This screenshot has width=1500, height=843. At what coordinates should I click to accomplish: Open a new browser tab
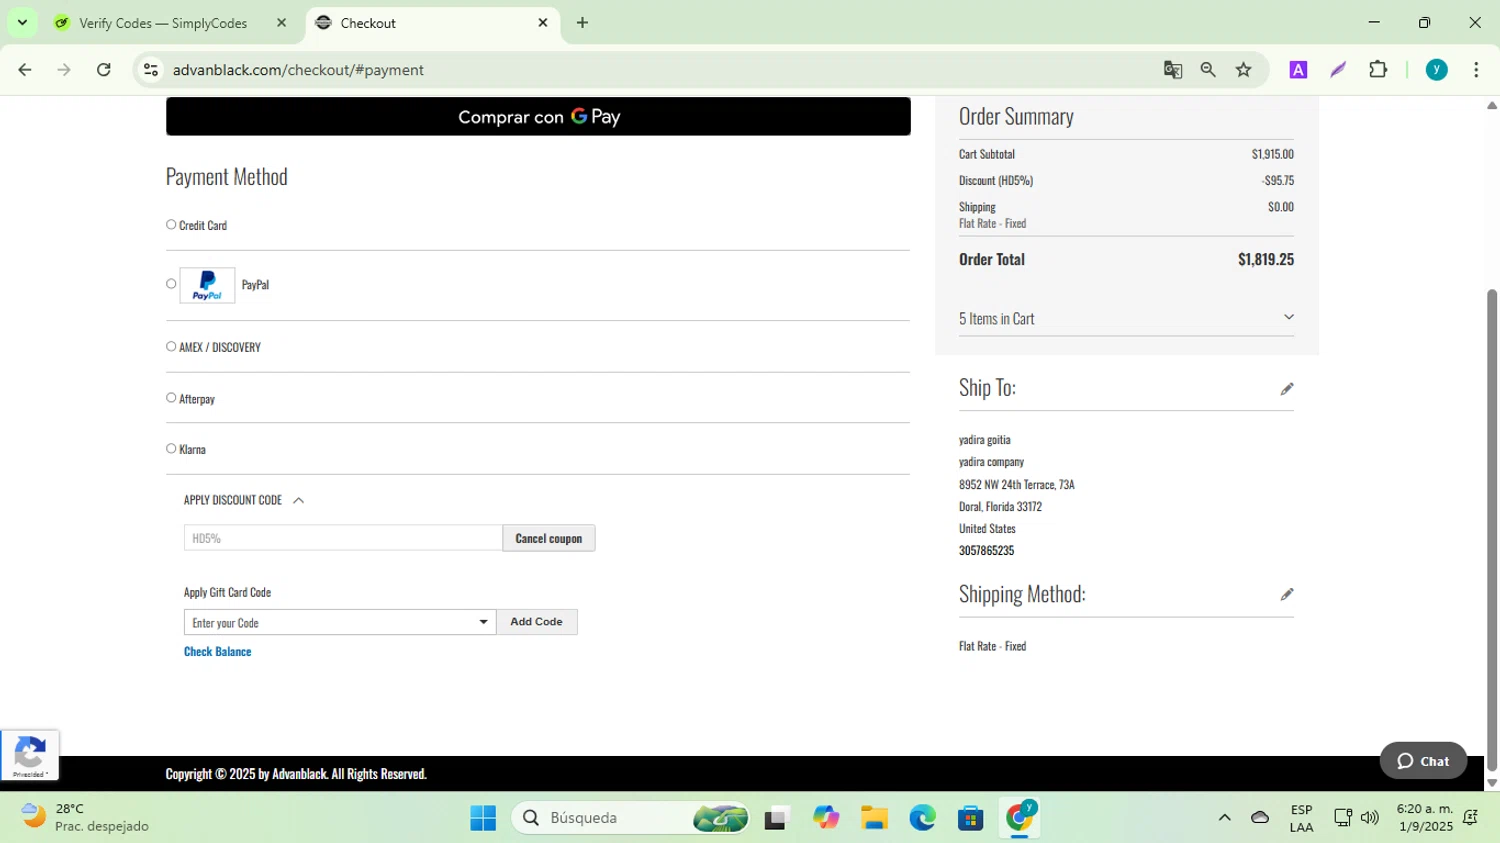tap(582, 23)
